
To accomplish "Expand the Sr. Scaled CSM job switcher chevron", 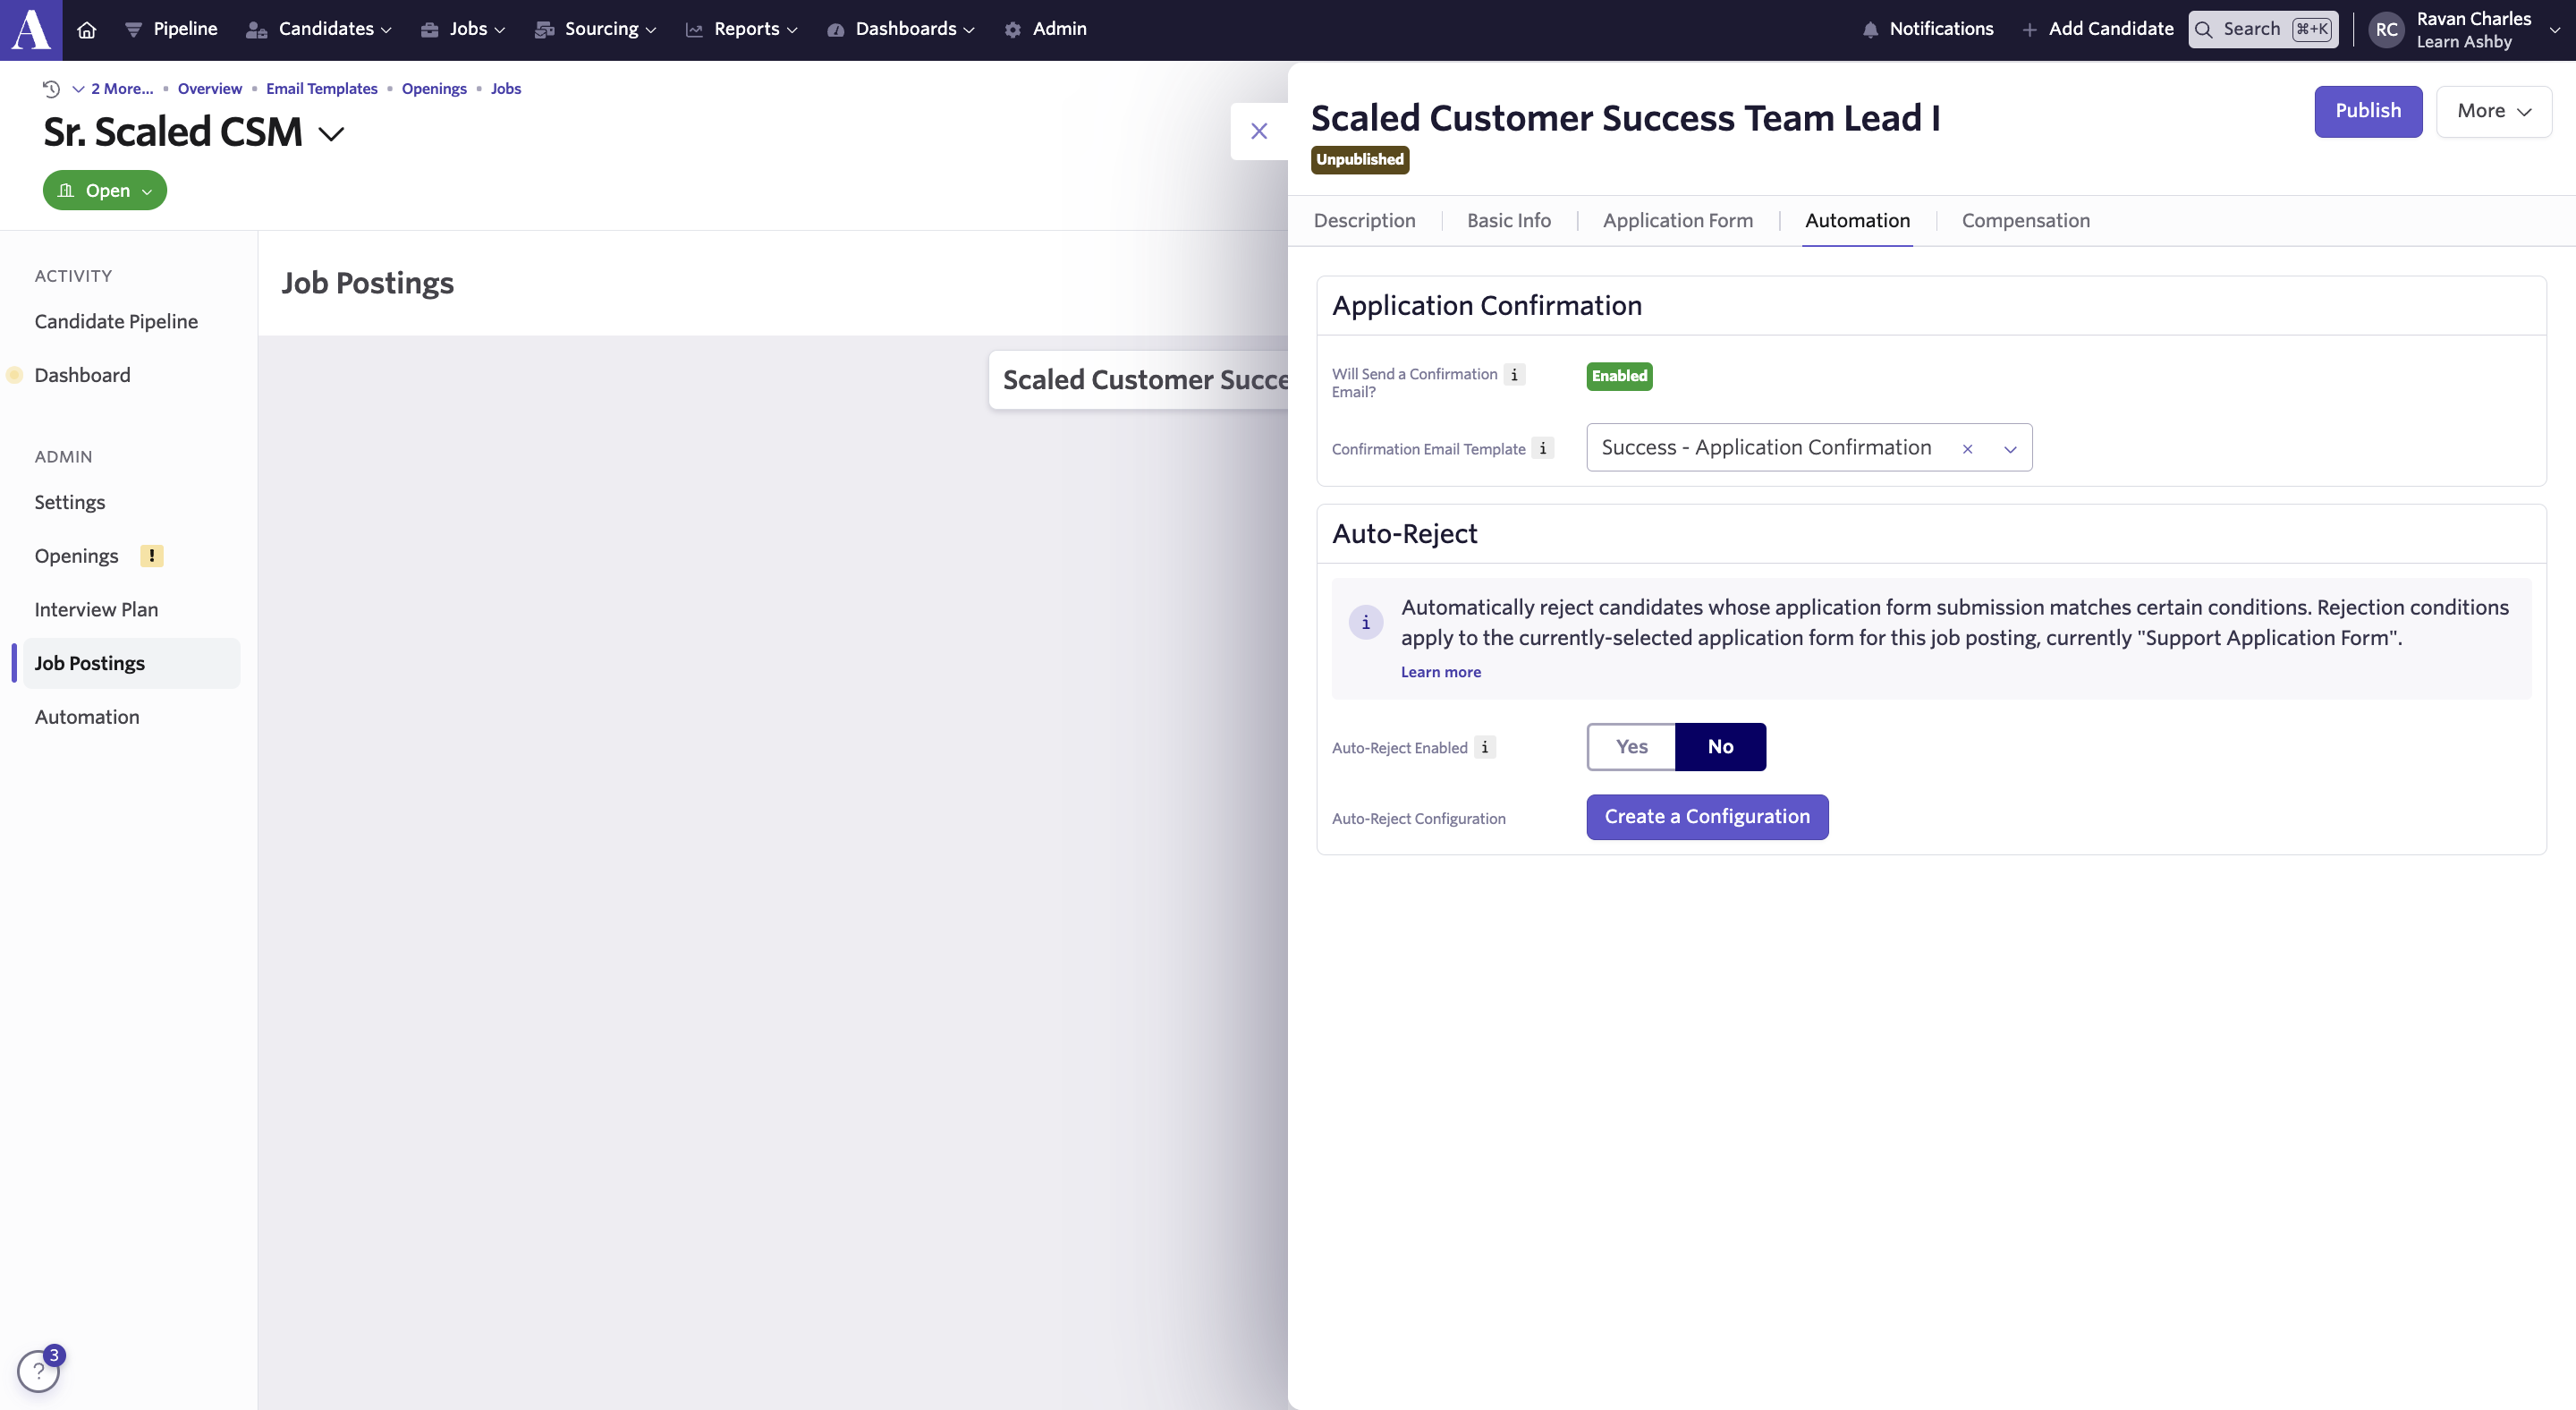I will click(331, 133).
